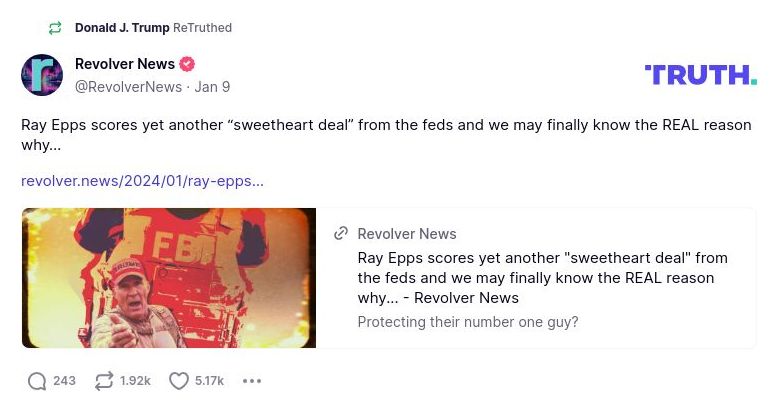Click the TRUTH. logo

click(700, 74)
